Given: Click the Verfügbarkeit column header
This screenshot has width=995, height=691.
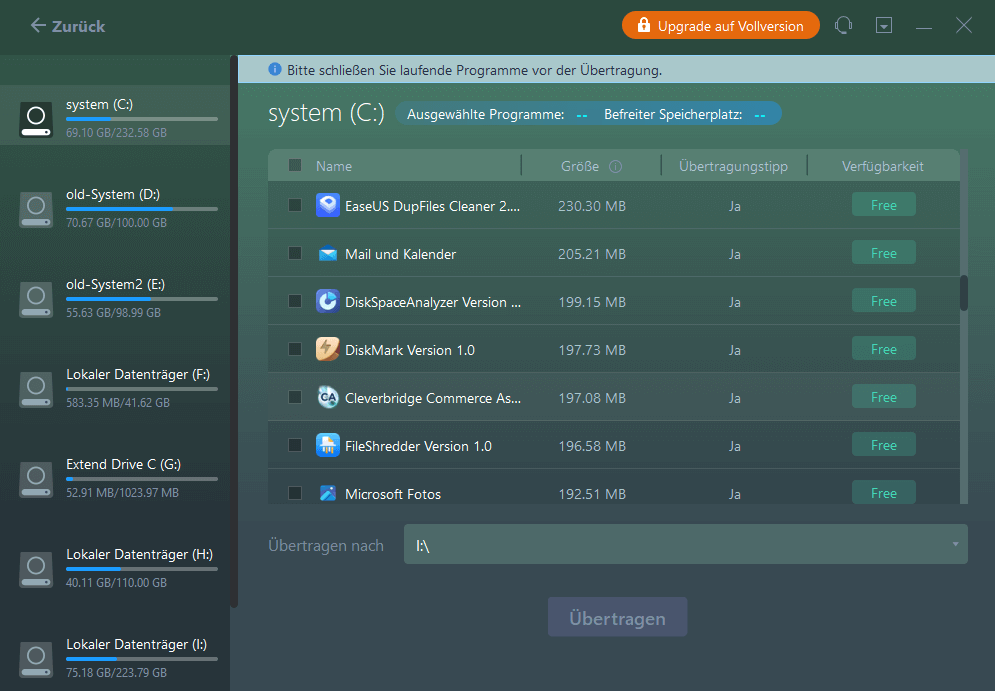Looking at the screenshot, I should (x=883, y=166).
